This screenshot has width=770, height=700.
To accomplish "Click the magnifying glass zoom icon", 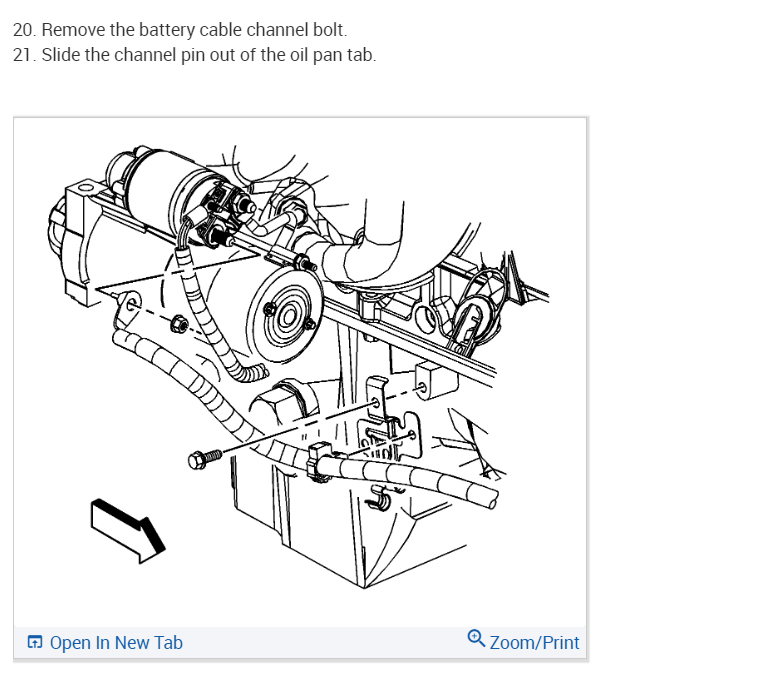I will [x=476, y=638].
